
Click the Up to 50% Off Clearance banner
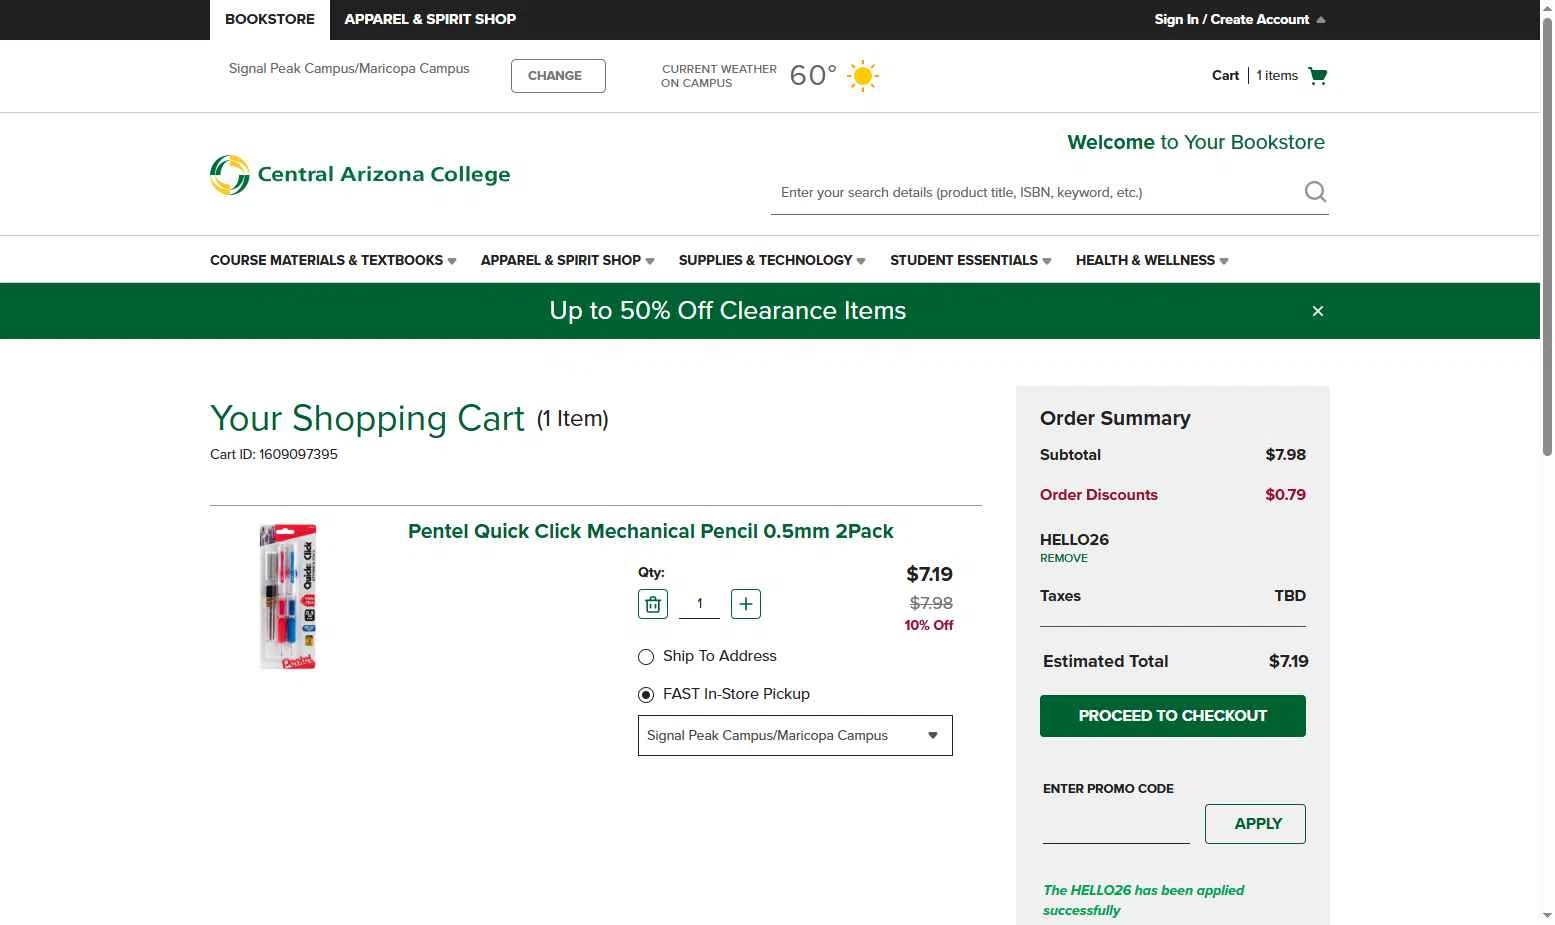[728, 311]
